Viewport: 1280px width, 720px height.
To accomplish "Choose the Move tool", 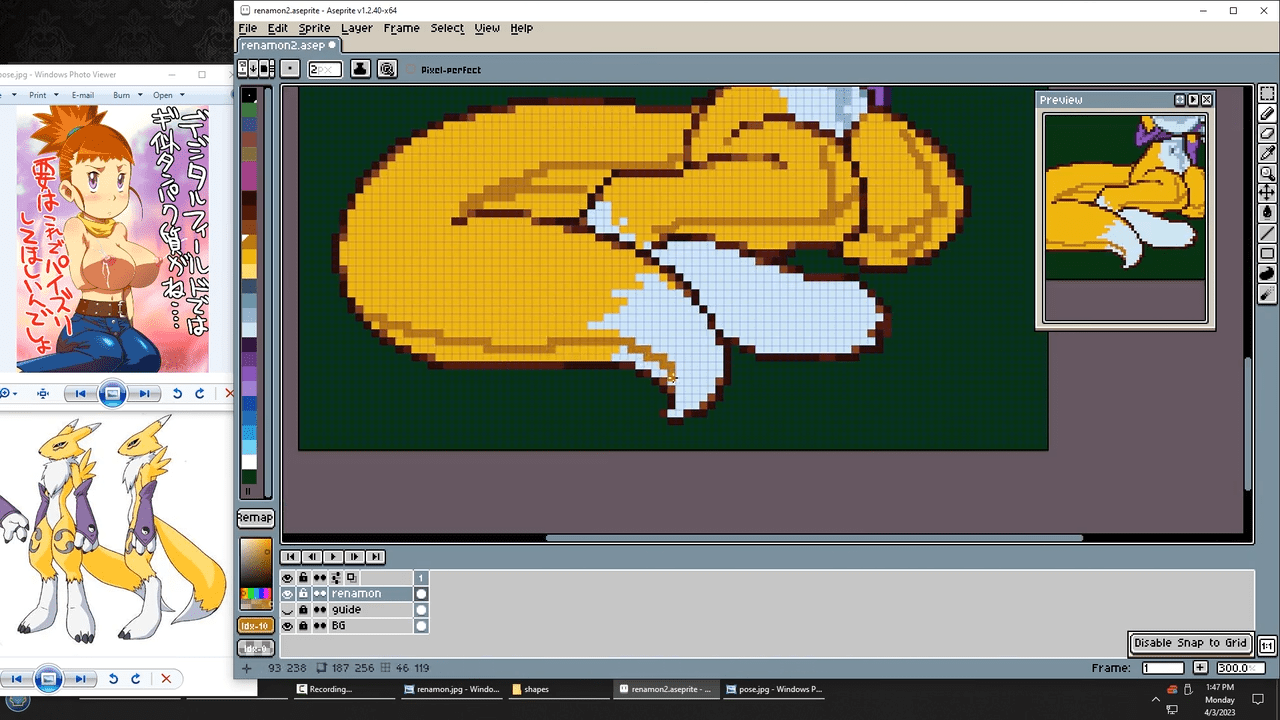I will pos(1267,192).
